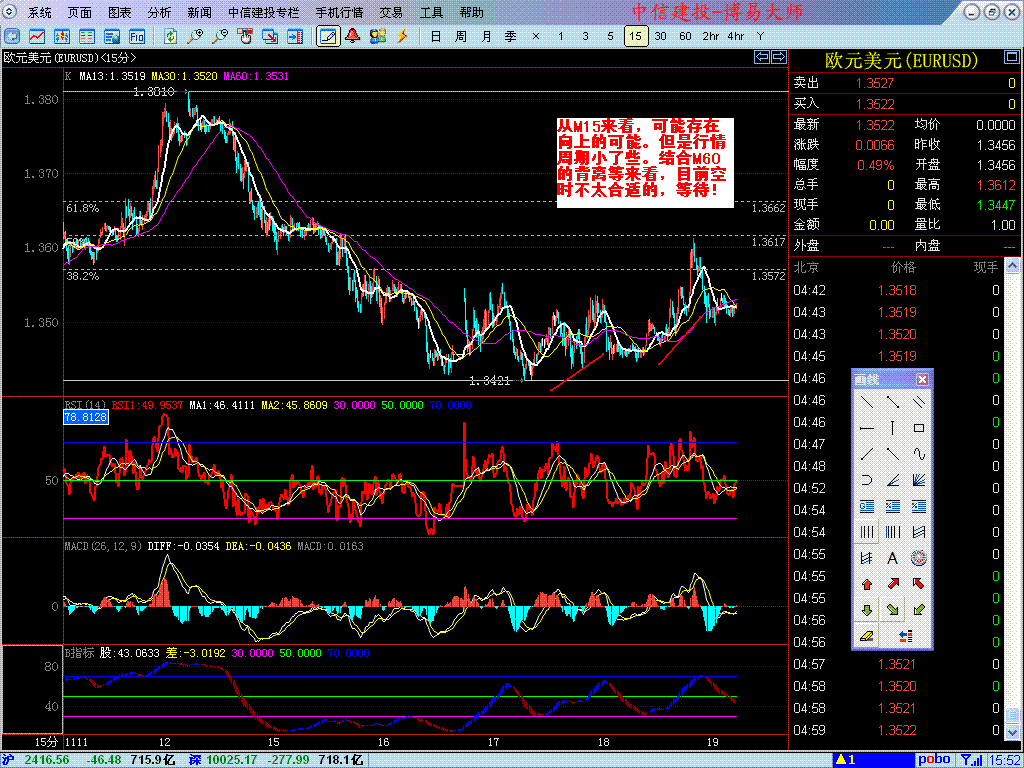Select the horizontal line drawing tool
Screen dimensions: 1024x768
click(867, 428)
